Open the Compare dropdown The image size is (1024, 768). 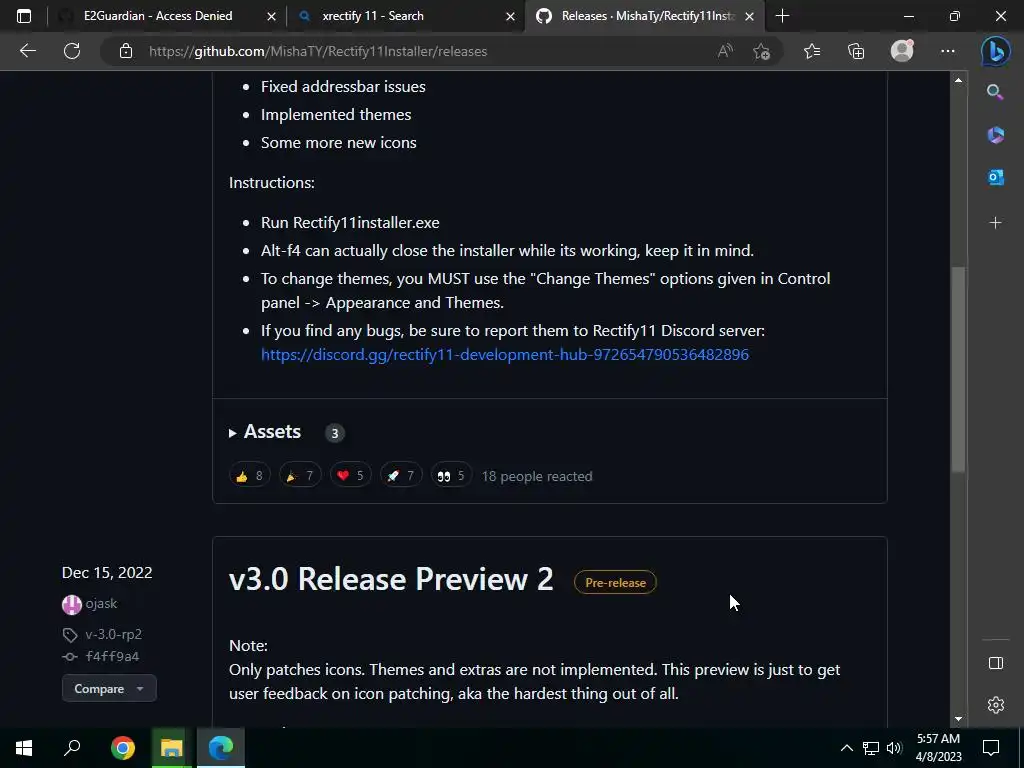pyautogui.click(x=109, y=688)
